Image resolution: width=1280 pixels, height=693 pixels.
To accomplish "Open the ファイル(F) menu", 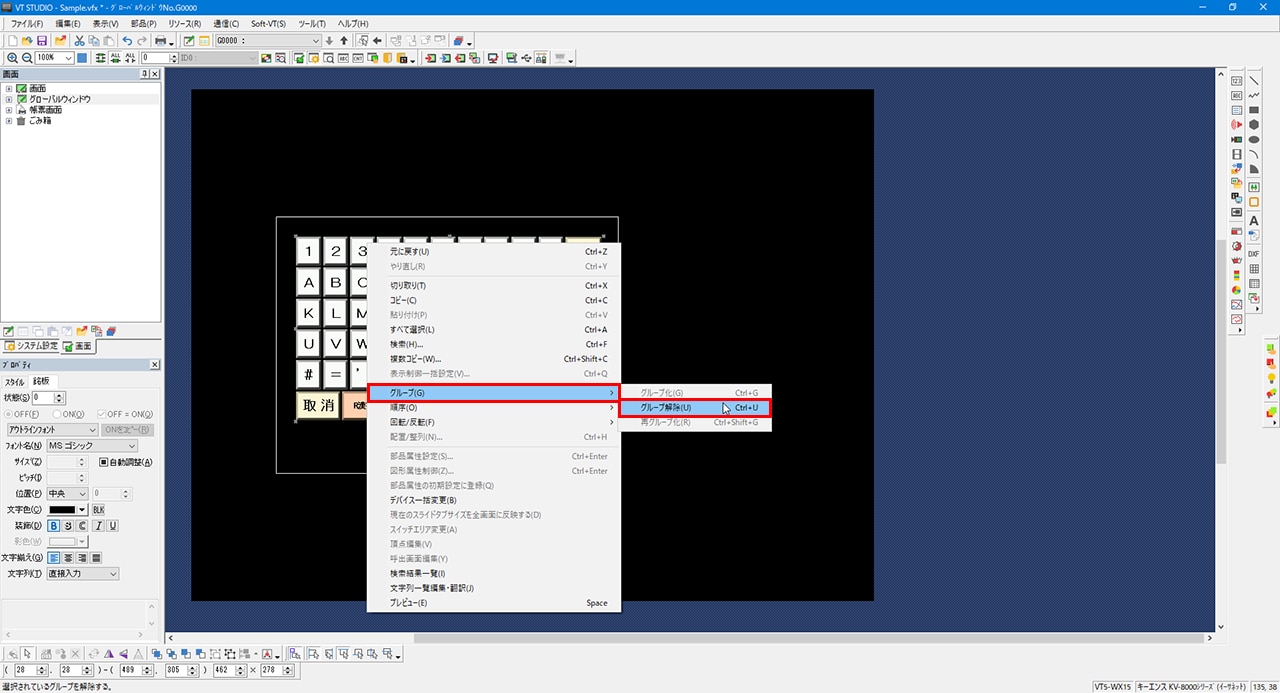I will point(27,23).
